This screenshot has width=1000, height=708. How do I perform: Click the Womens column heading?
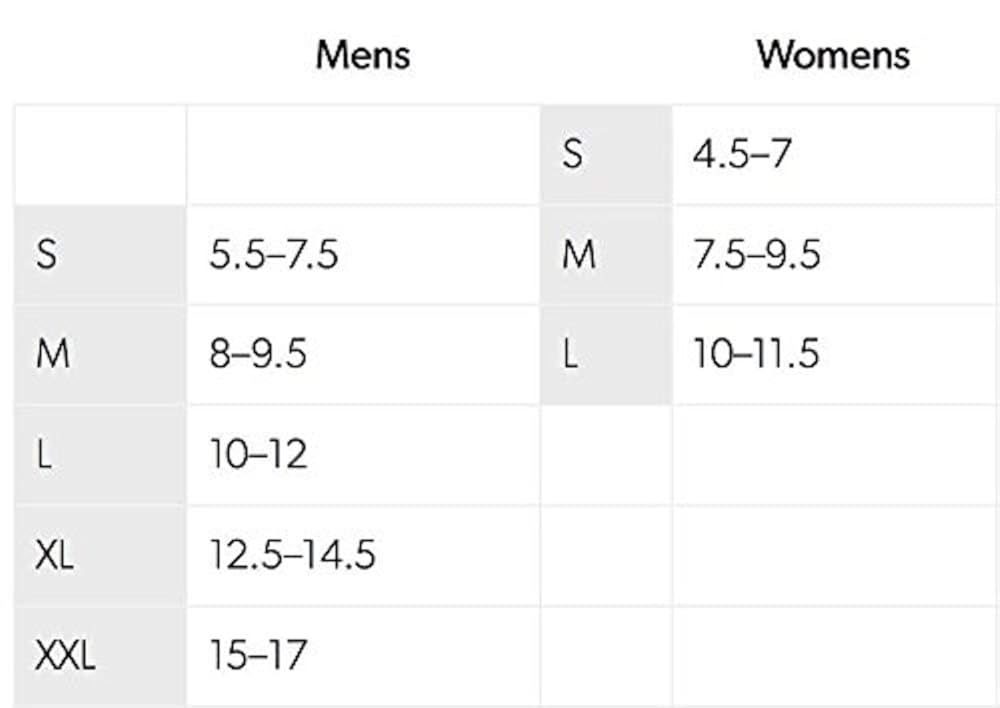tap(833, 55)
